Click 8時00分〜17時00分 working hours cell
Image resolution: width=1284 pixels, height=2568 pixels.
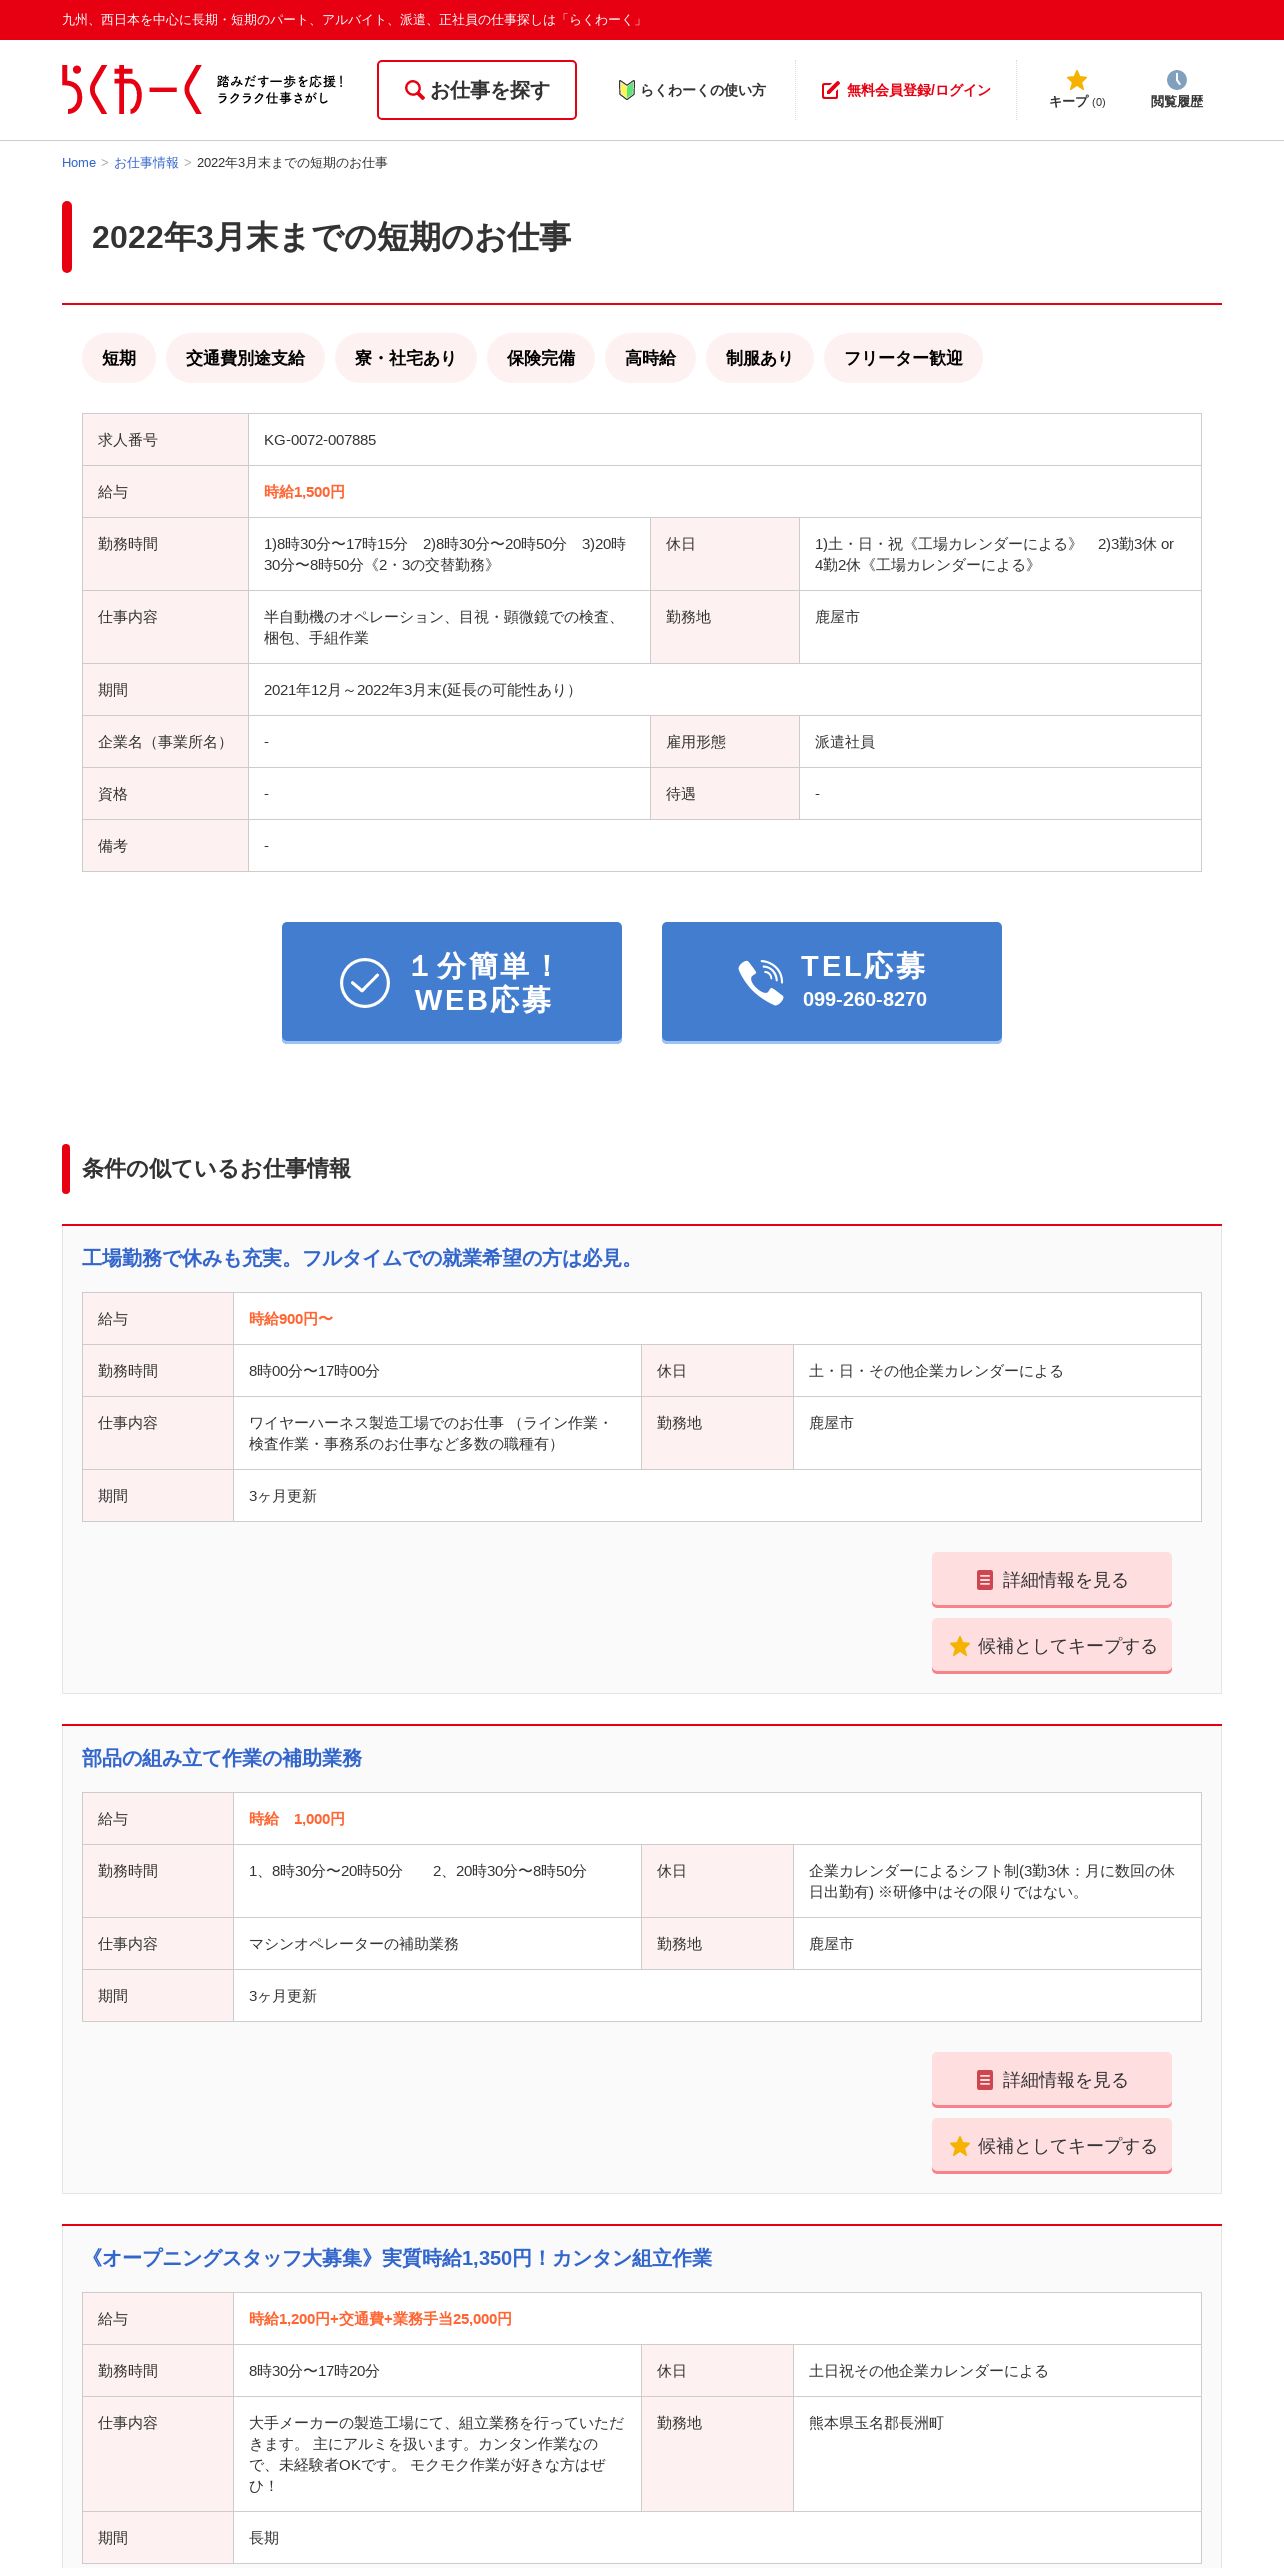[x=437, y=1371]
